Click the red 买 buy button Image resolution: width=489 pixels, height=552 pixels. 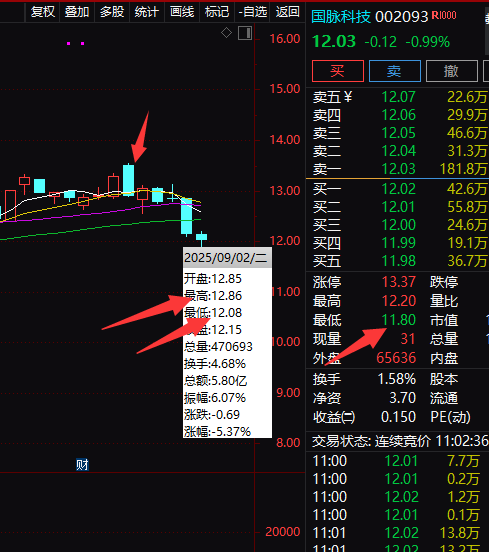click(x=338, y=71)
